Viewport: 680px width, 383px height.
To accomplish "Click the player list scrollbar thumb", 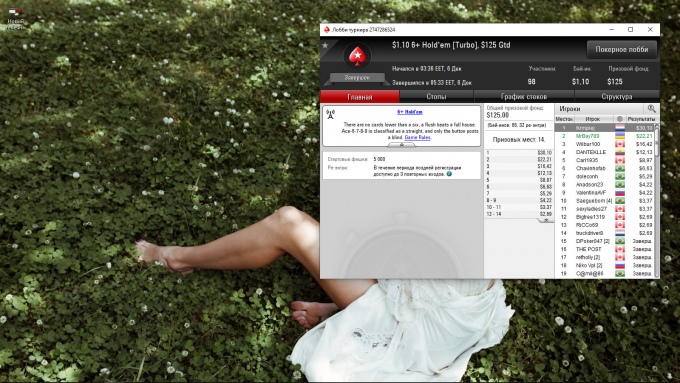I will 657,142.
